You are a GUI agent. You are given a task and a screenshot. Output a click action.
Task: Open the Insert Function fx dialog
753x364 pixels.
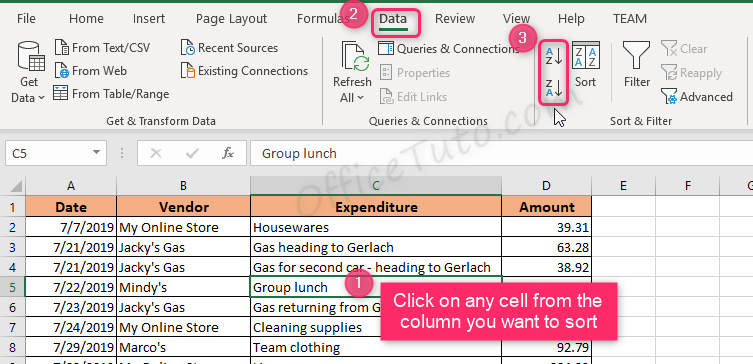(227, 153)
